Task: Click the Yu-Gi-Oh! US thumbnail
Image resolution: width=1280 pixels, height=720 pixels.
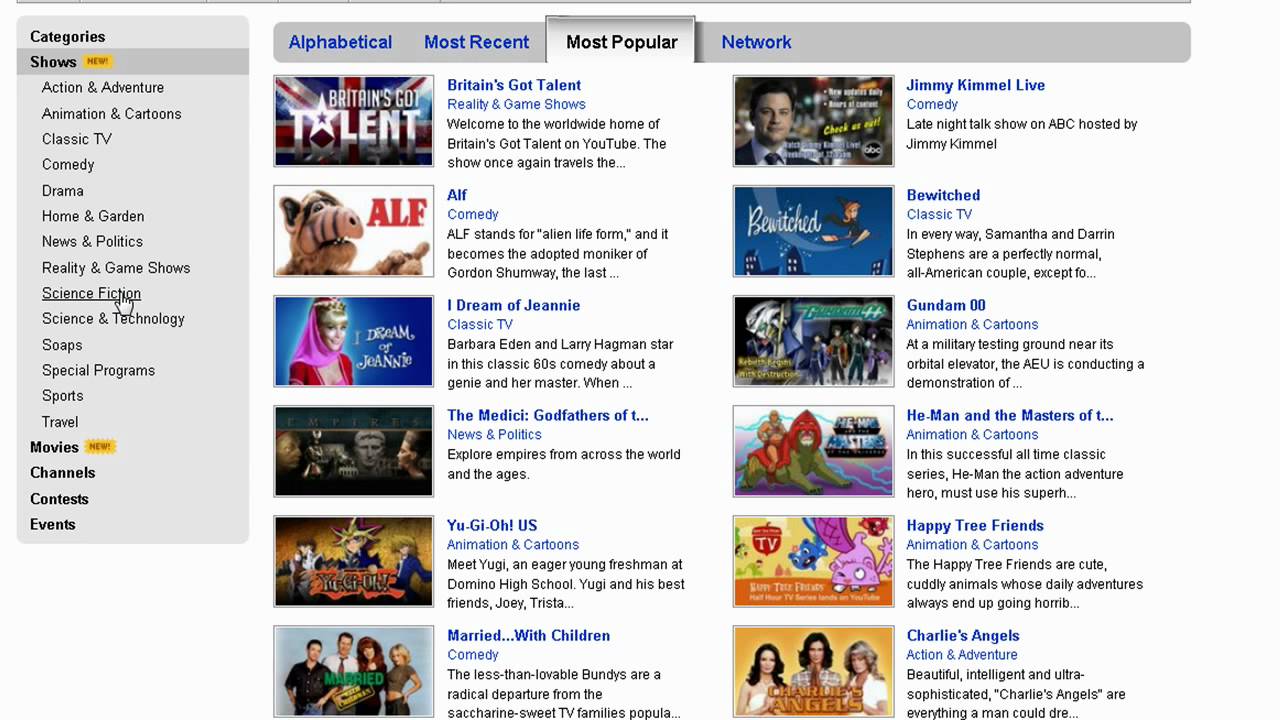Action: [x=354, y=561]
